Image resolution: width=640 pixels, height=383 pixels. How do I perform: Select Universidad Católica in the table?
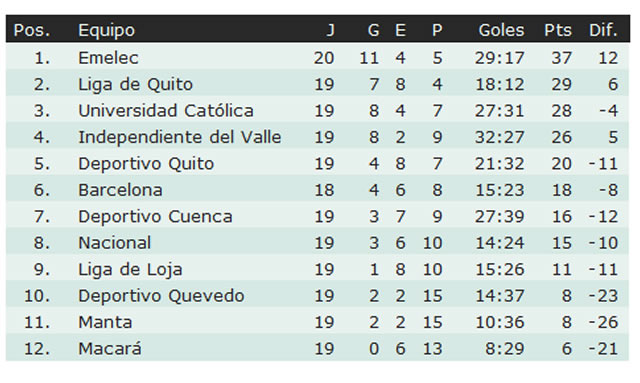[x=166, y=111]
